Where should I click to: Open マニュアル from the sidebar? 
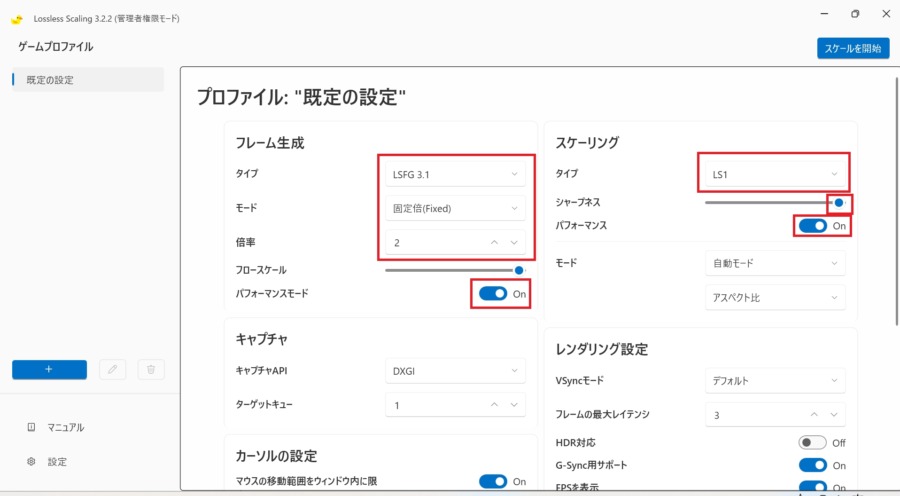pos(68,427)
